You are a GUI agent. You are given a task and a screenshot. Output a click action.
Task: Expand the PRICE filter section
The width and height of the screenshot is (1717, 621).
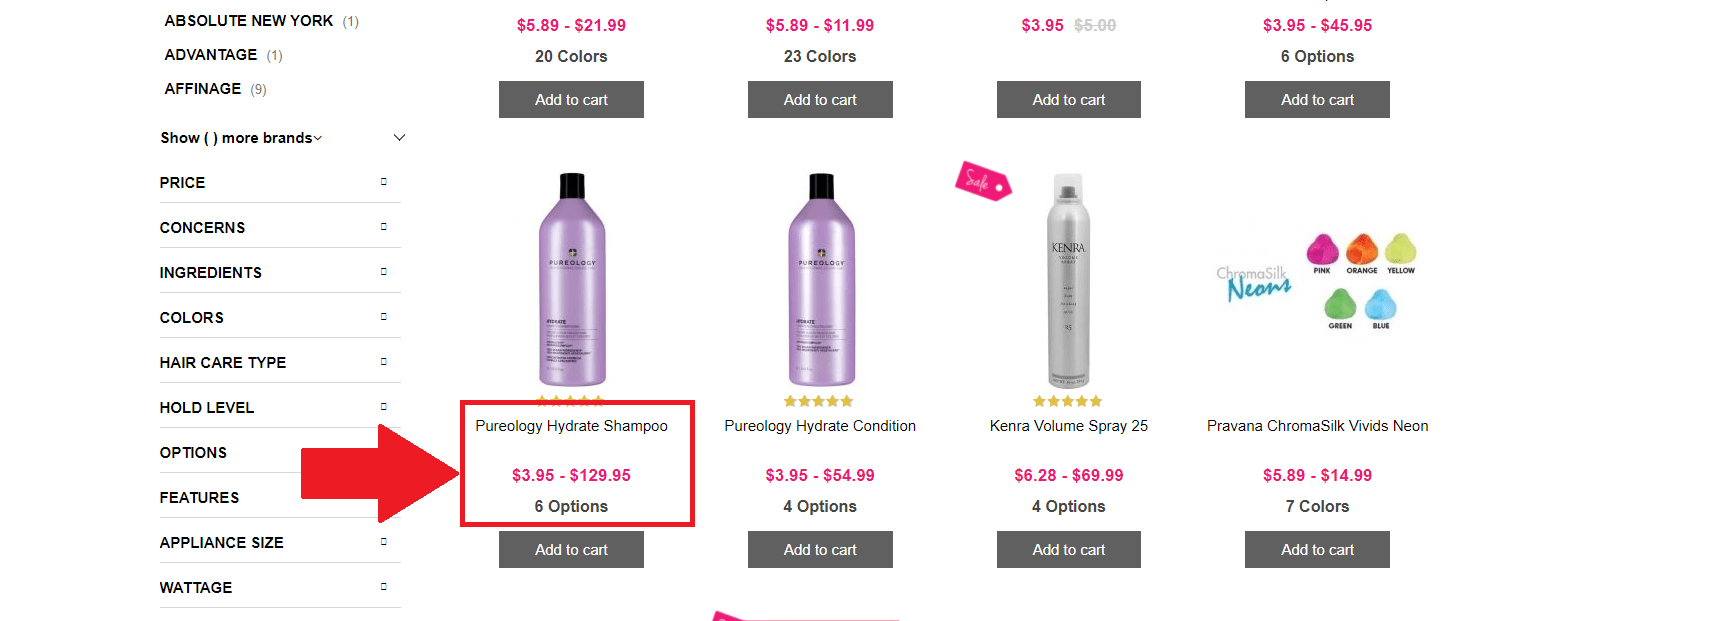(x=383, y=182)
